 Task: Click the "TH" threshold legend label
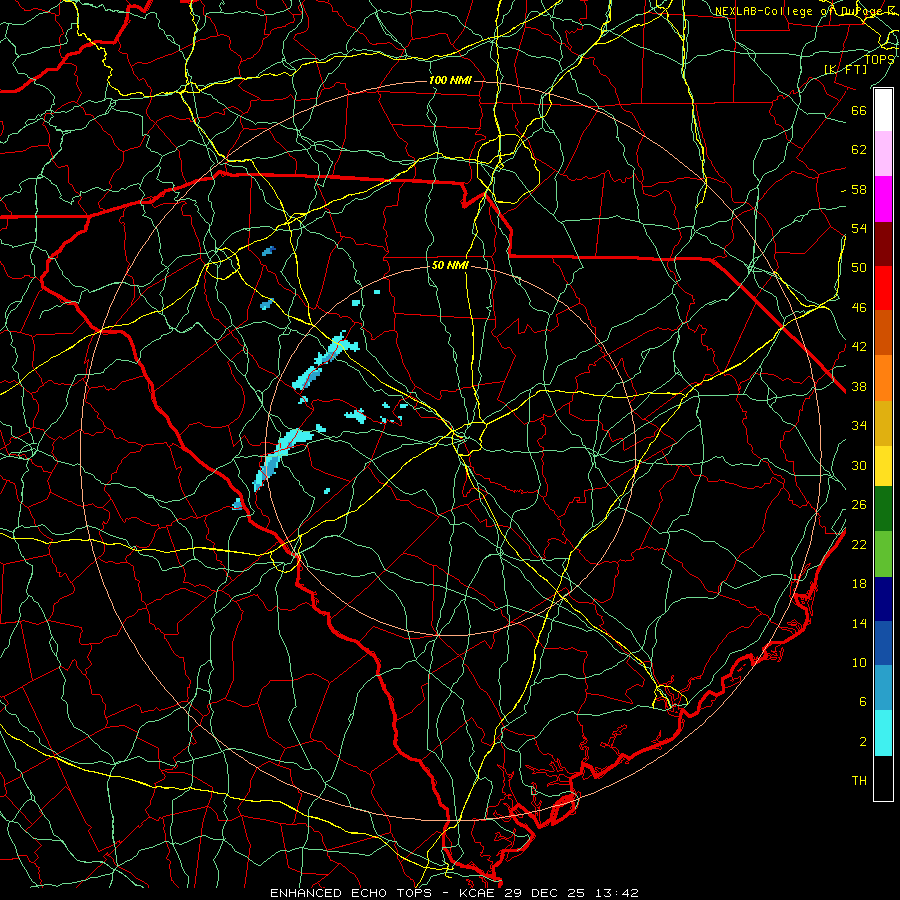(x=859, y=781)
